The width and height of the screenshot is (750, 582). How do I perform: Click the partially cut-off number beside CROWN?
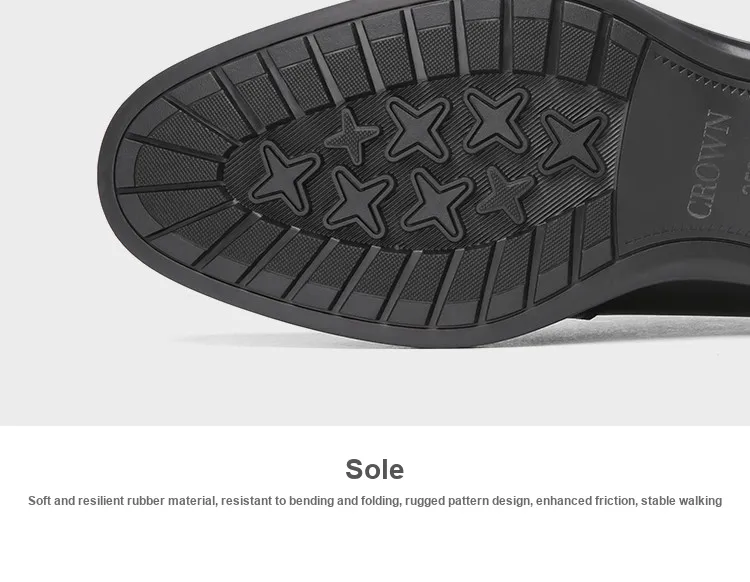point(745,177)
